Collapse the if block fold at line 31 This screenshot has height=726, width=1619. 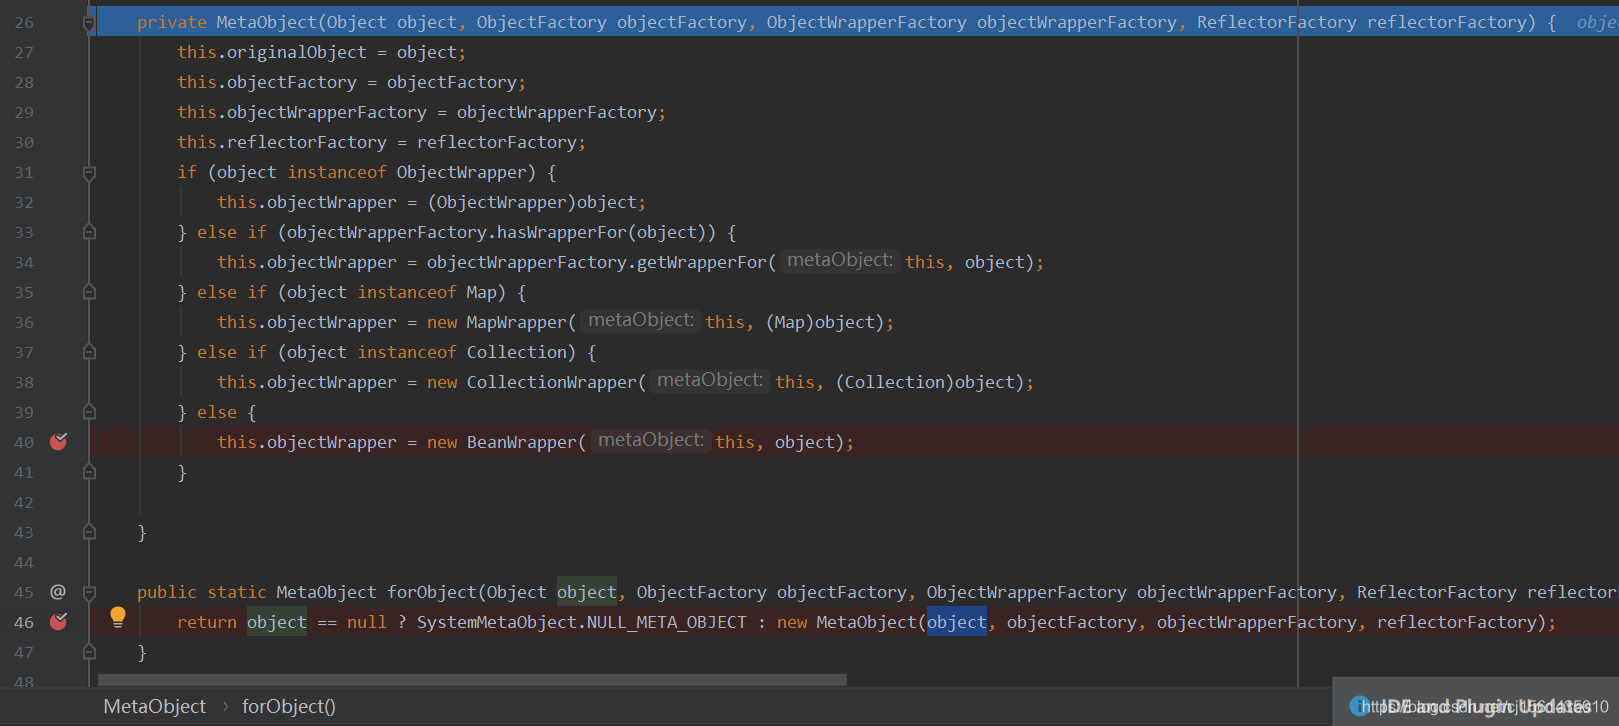click(89, 172)
